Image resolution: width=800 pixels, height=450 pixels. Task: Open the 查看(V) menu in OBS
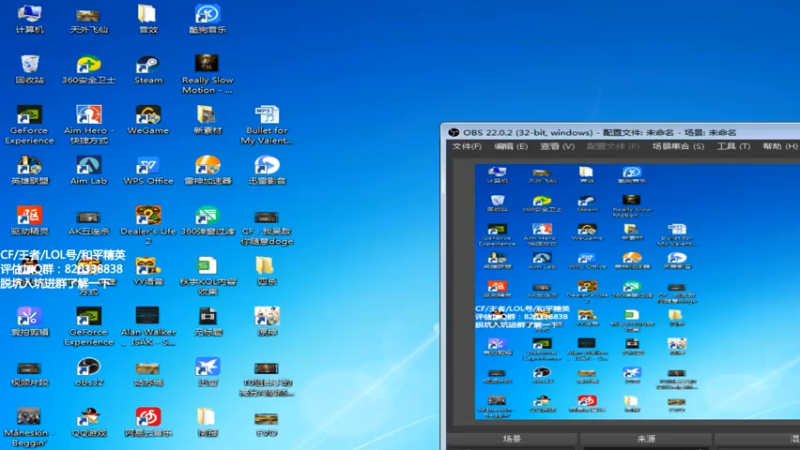point(557,146)
